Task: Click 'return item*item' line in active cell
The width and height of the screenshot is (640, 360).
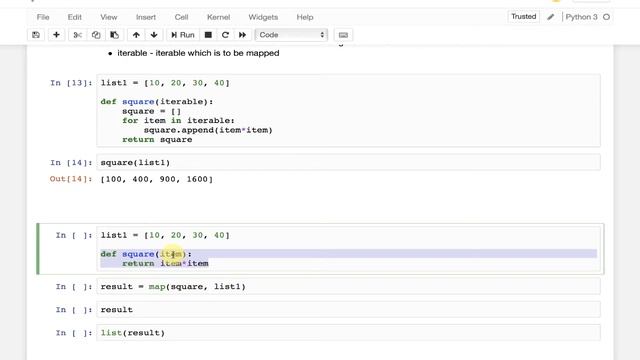Action: [x=165, y=263]
